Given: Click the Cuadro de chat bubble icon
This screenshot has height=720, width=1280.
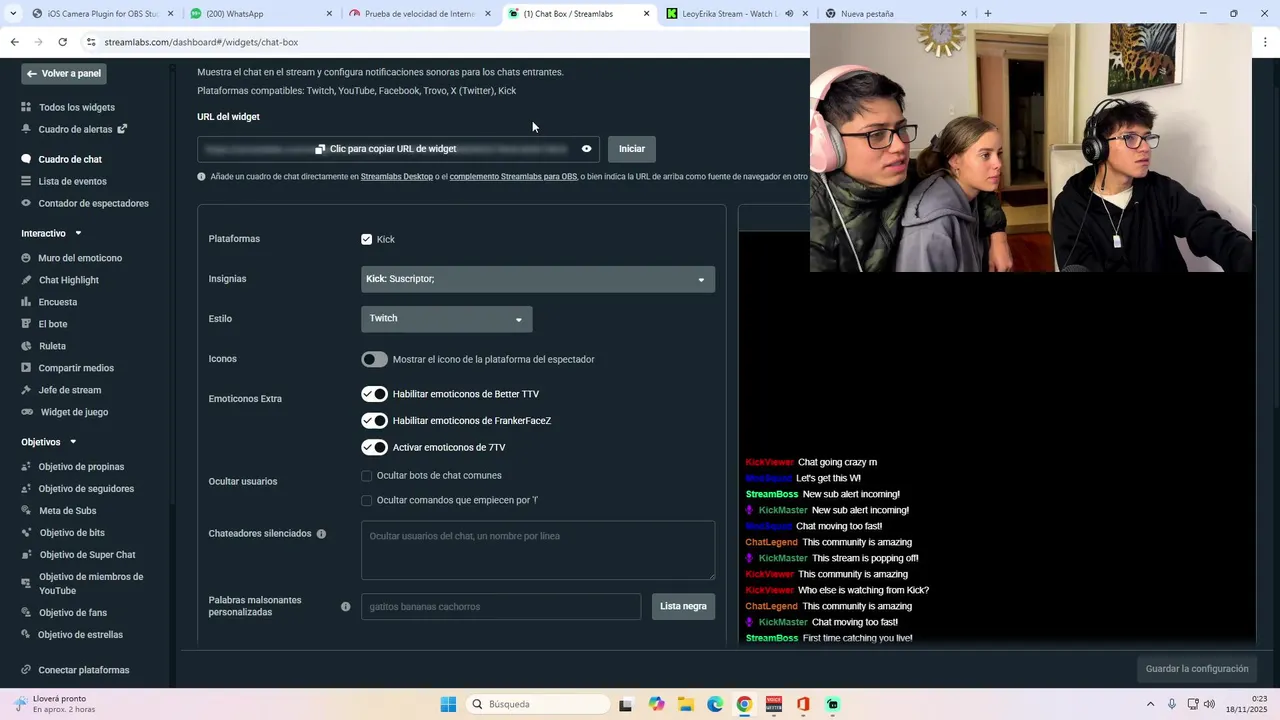Looking at the screenshot, I should click(x=26, y=159).
